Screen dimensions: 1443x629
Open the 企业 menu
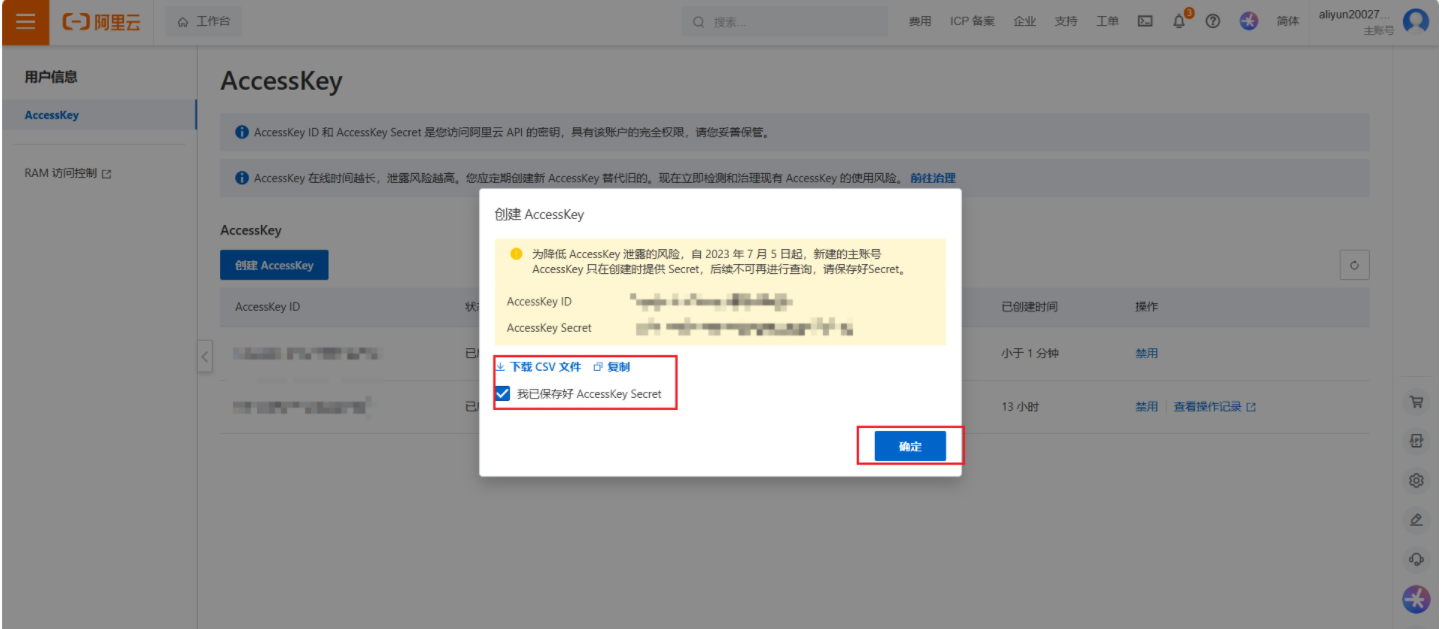pos(1025,22)
